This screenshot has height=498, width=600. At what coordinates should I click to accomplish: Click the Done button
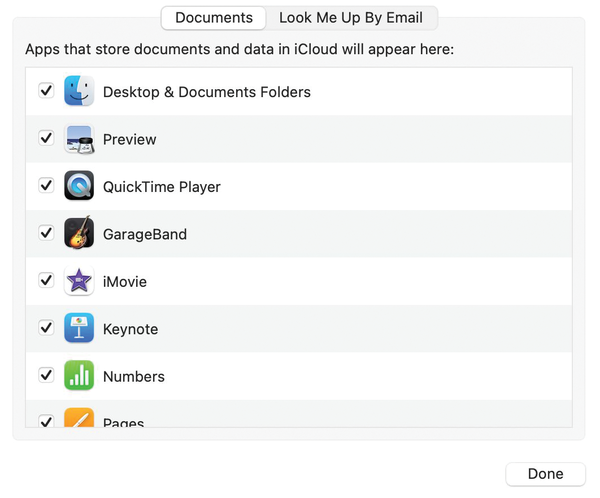click(x=545, y=474)
